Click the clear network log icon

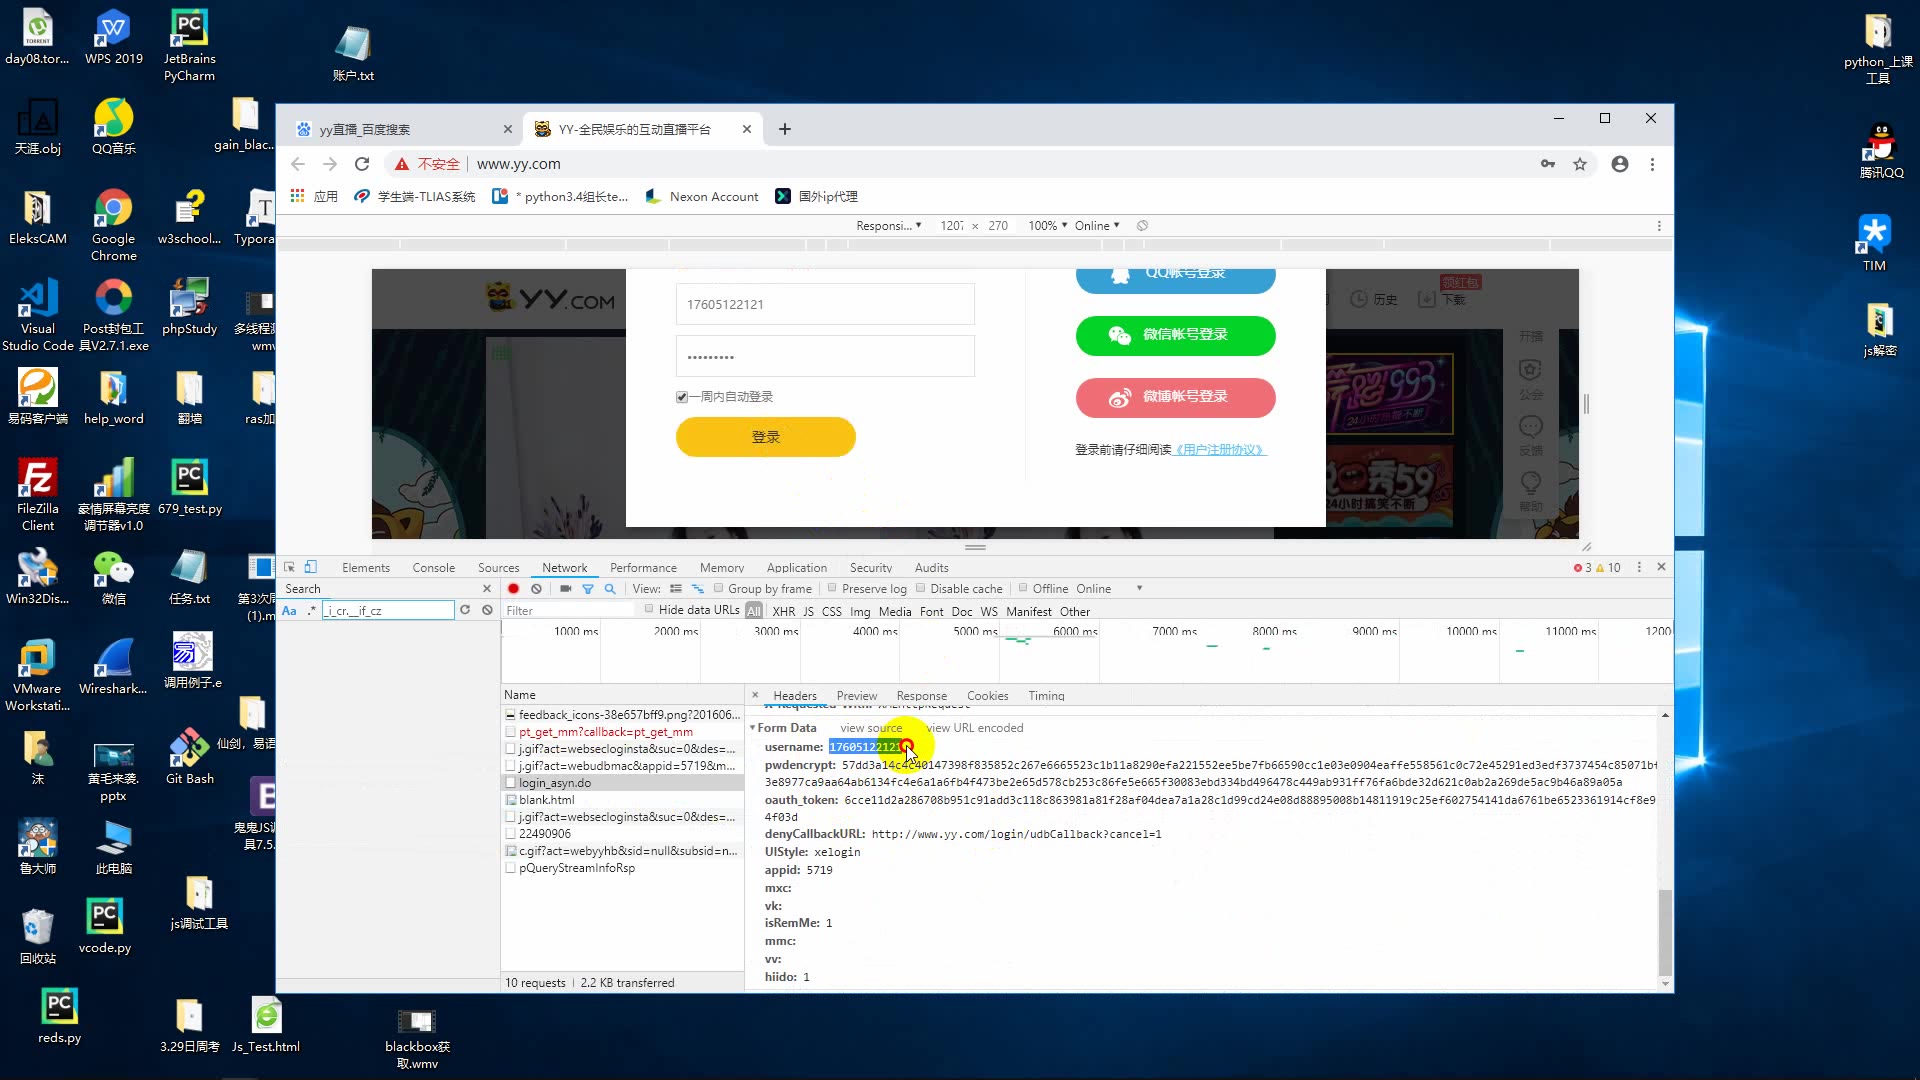pos(535,588)
